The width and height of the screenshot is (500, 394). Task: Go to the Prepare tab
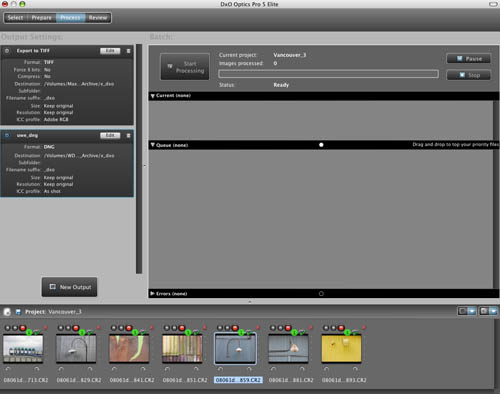coord(42,18)
